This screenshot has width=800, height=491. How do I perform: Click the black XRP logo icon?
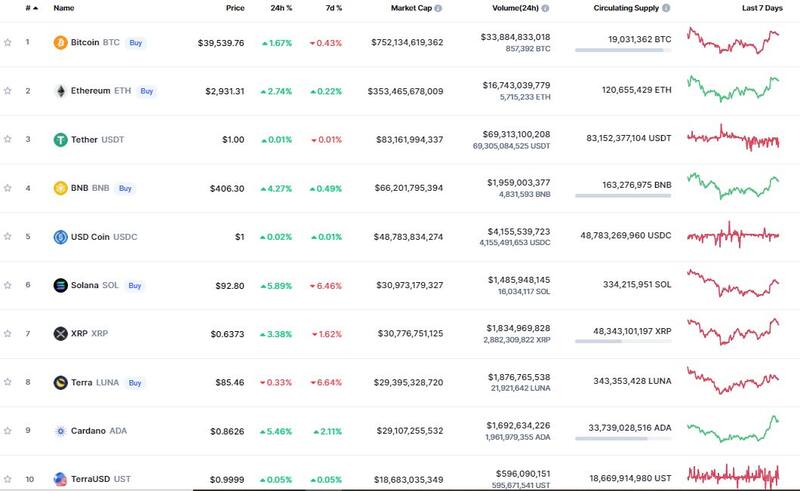pyautogui.click(x=60, y=333)
